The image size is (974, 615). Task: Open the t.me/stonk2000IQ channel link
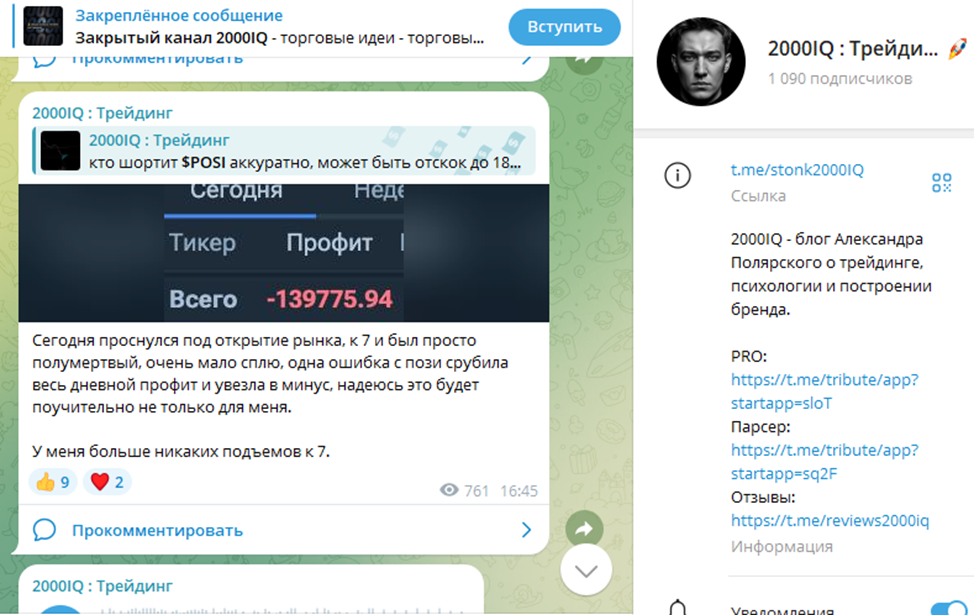point(797,170)
